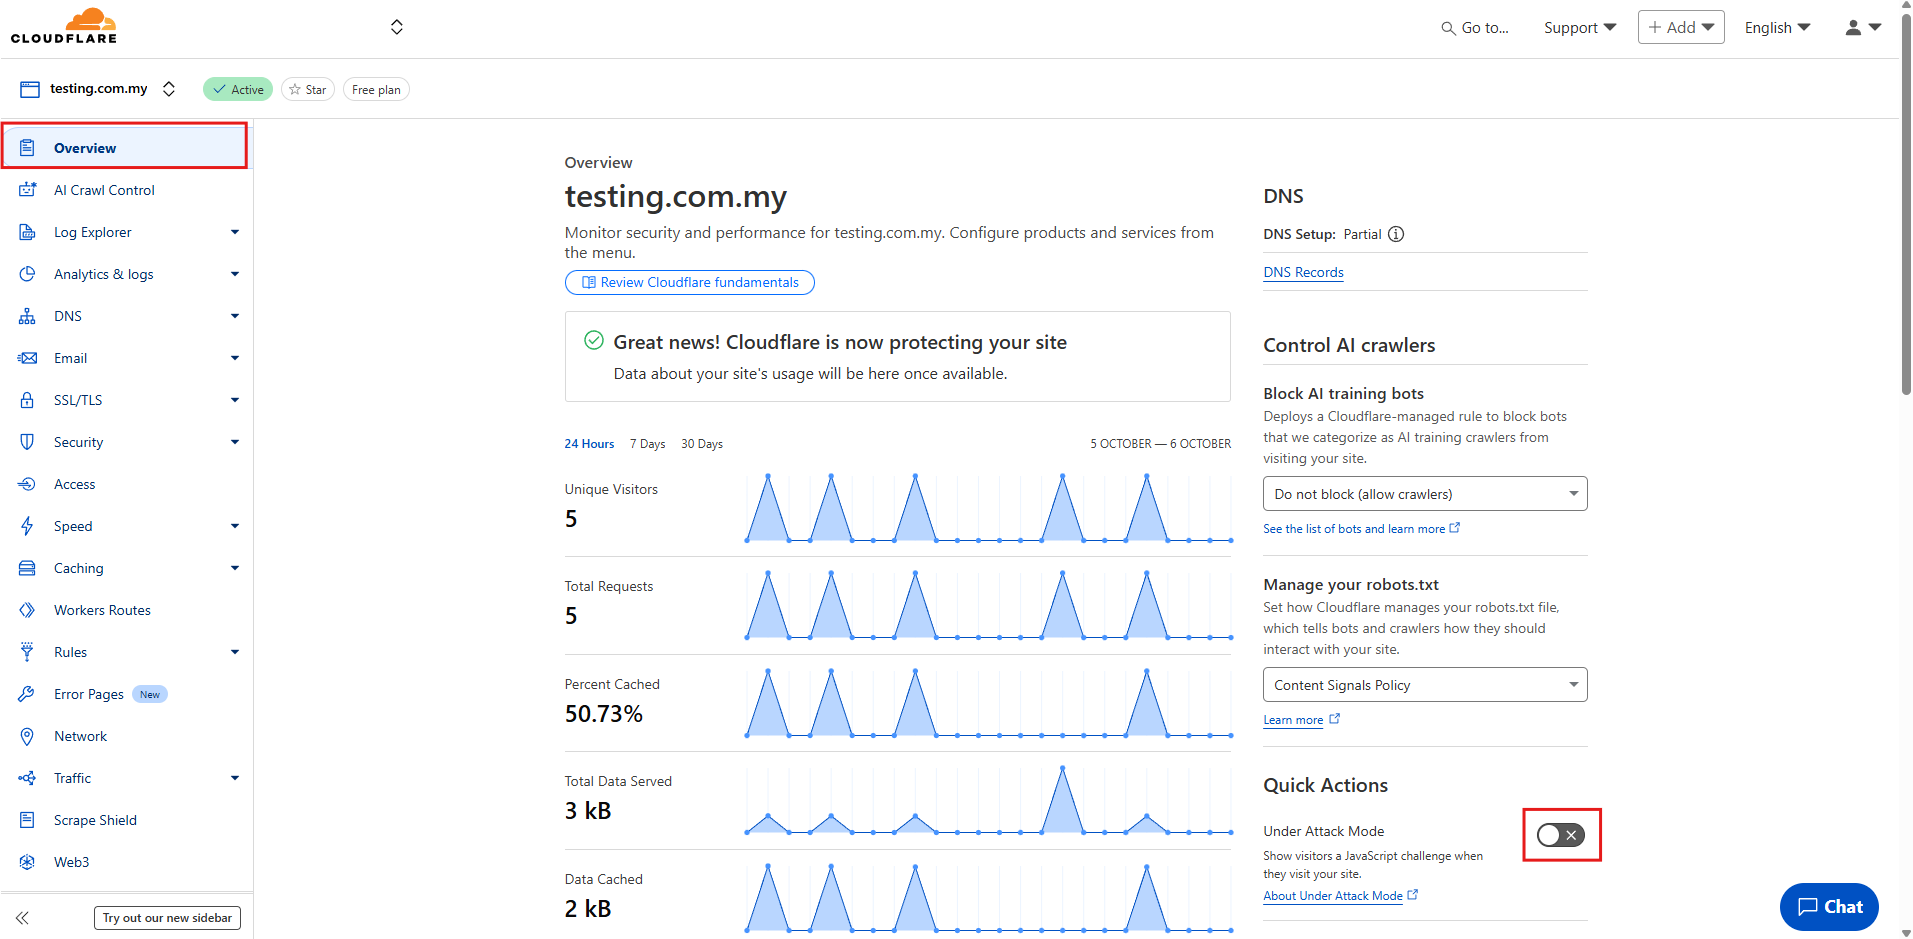The image size is (1913, 939).
Task: Click the DNS Setup info icon
Action: [1396, 234]
